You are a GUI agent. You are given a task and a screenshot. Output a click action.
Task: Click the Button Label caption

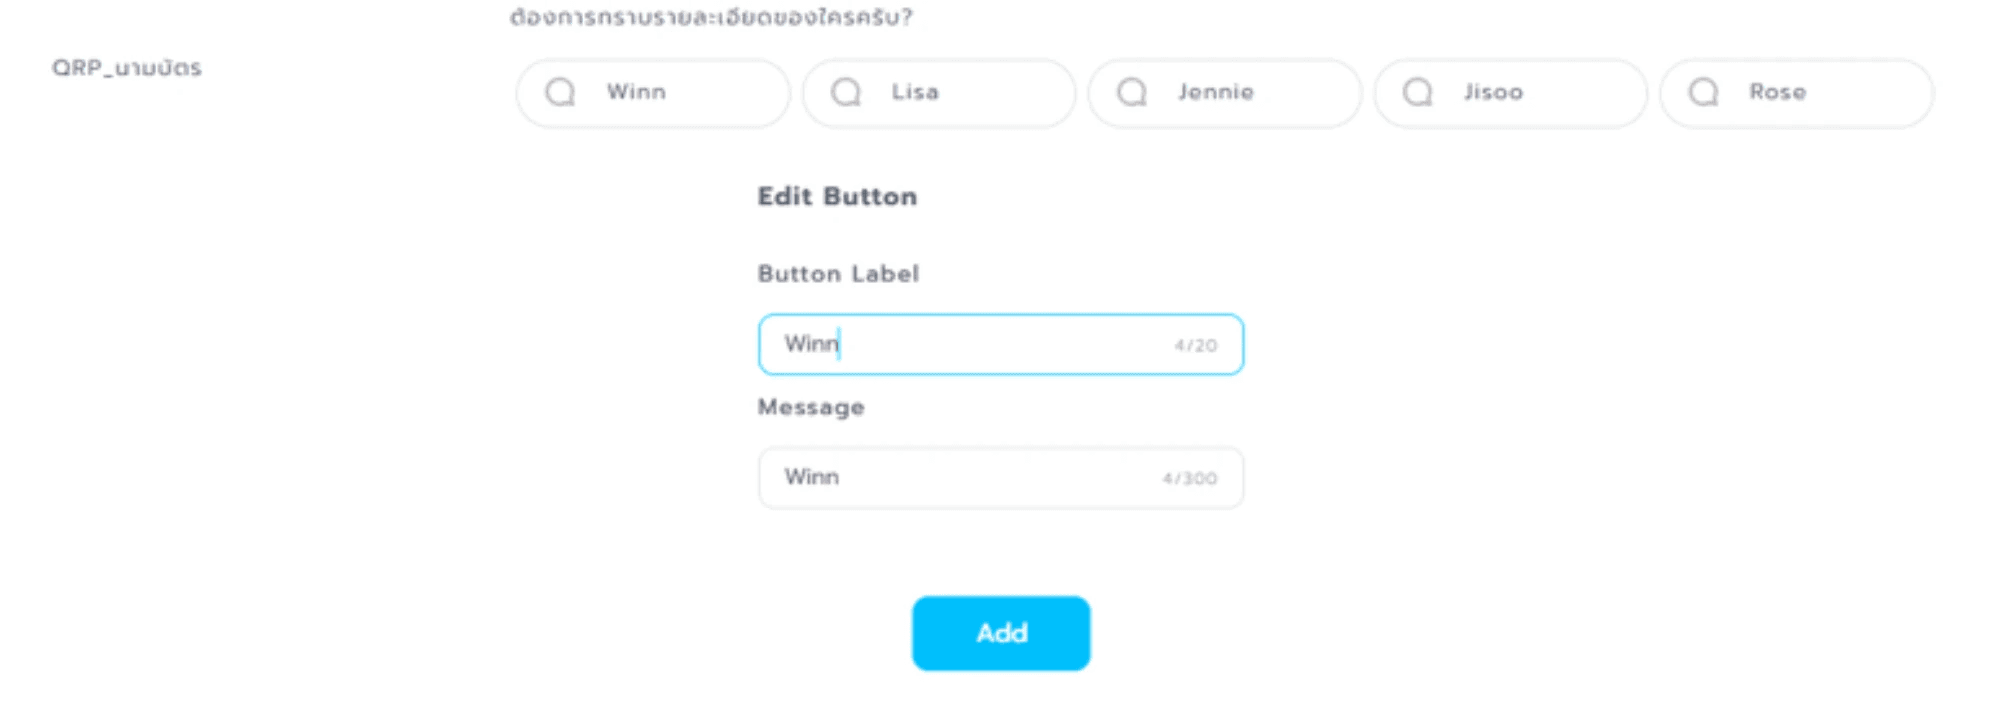pyautogui.click(x=838, y=274)
